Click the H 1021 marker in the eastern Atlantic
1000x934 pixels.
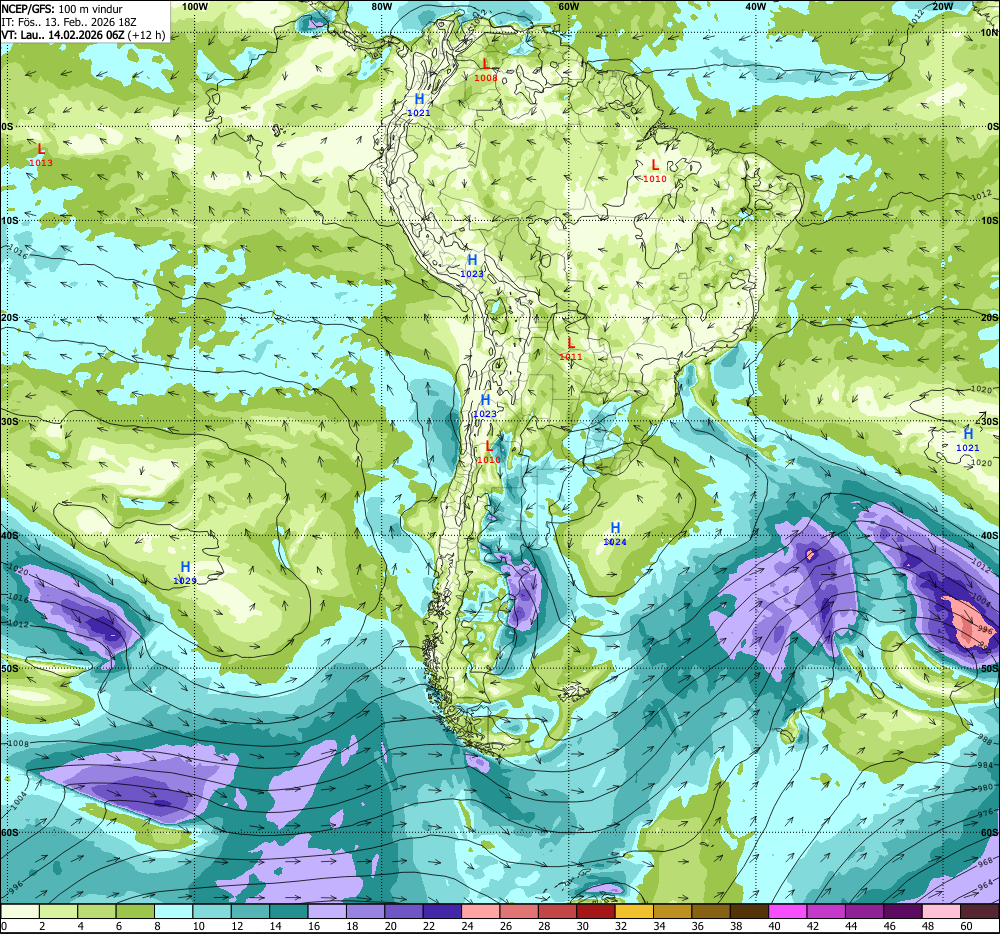pos(968,434)
